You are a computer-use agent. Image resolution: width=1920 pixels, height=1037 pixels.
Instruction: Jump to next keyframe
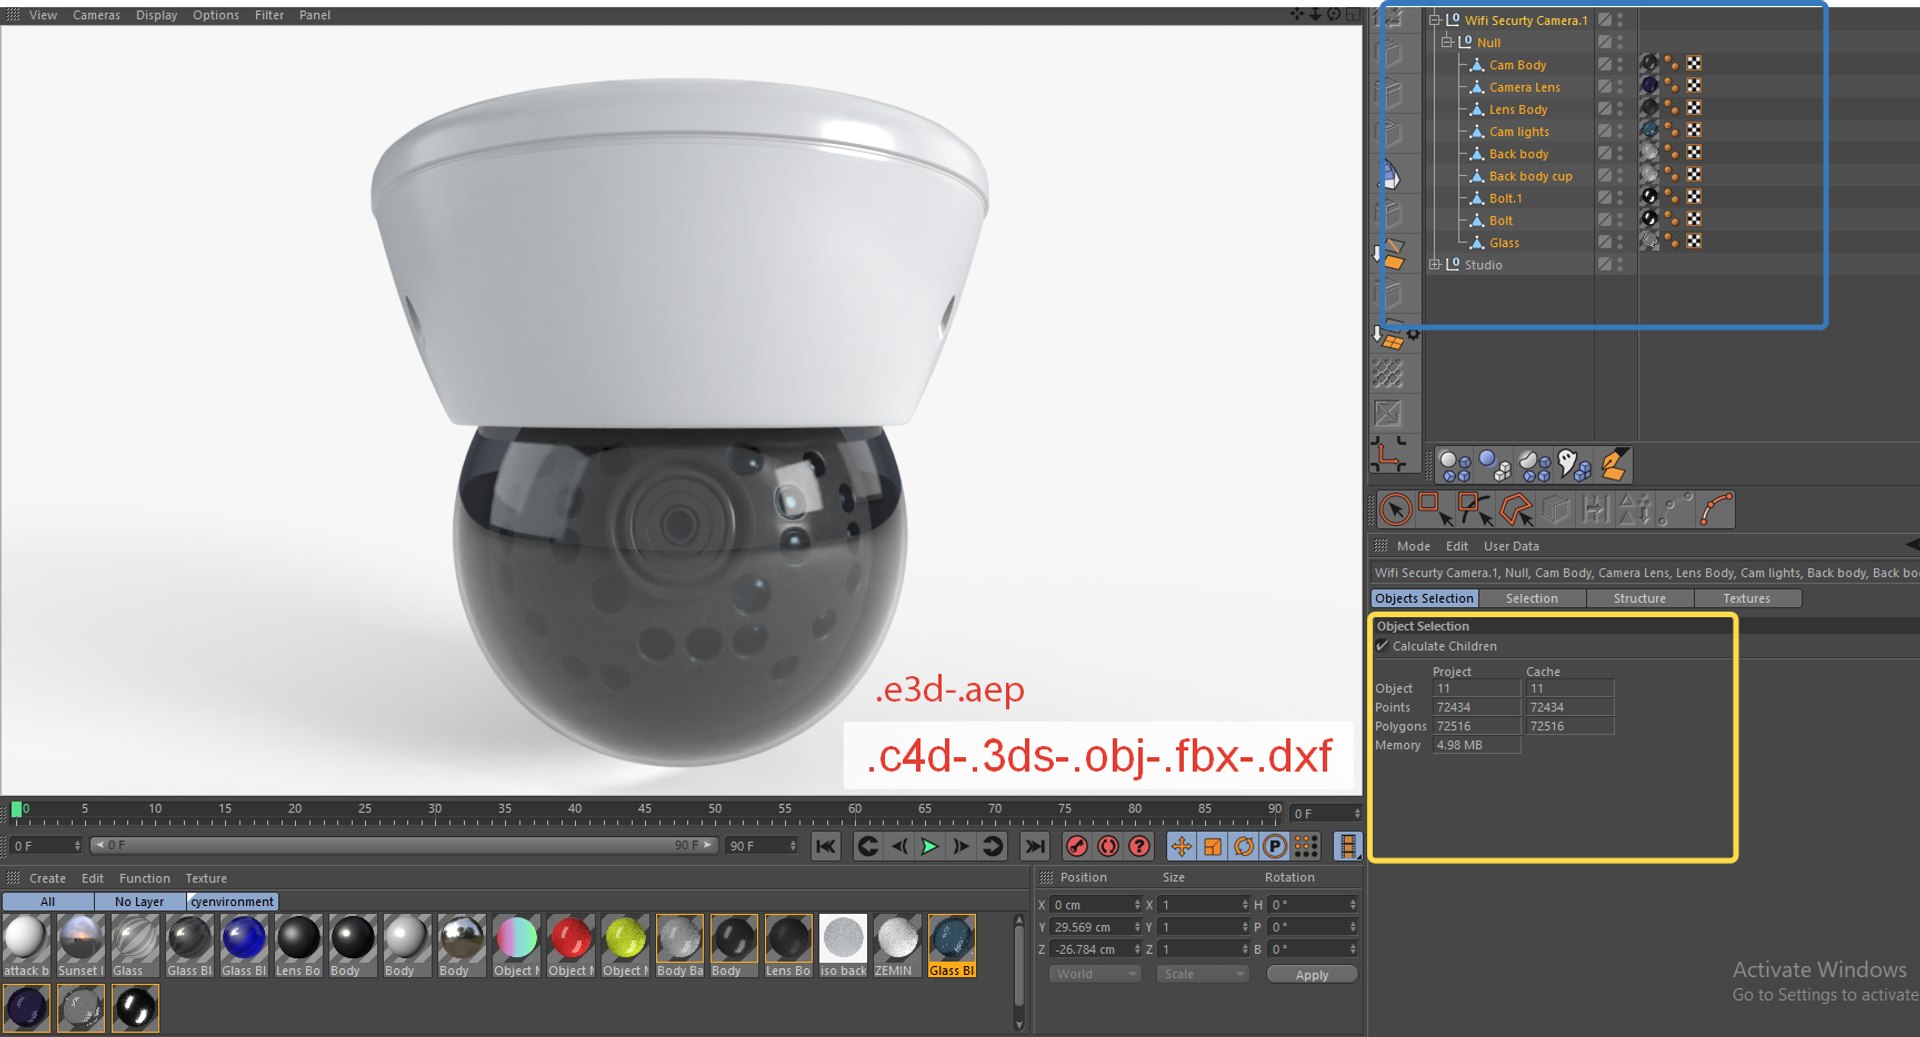pos(992,846)
